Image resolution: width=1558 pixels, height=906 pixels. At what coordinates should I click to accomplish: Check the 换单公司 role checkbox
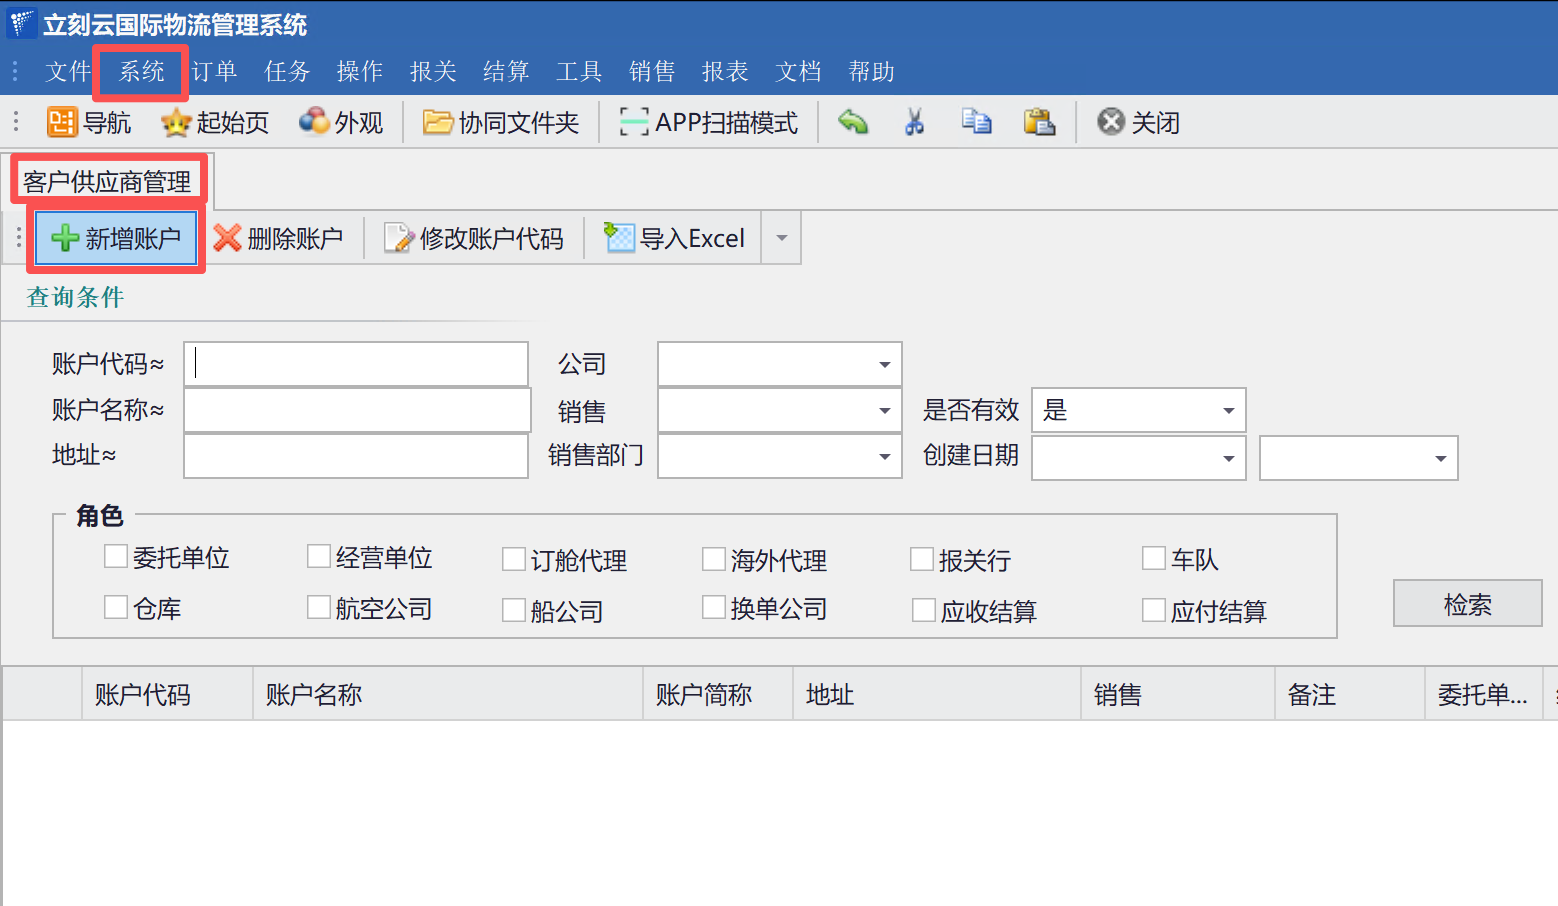point(714,607)
